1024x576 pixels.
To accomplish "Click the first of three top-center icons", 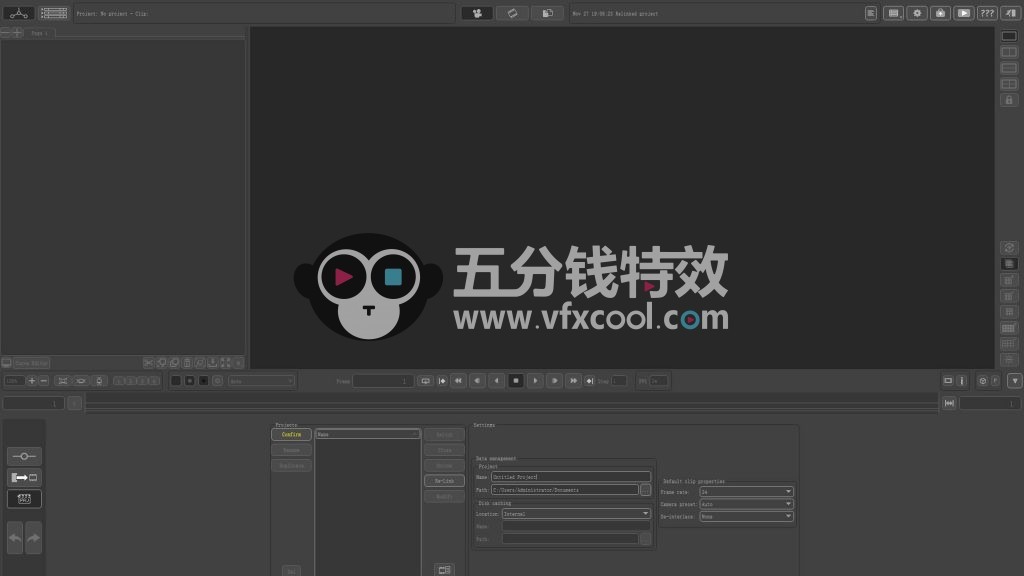I will (477, 13).
